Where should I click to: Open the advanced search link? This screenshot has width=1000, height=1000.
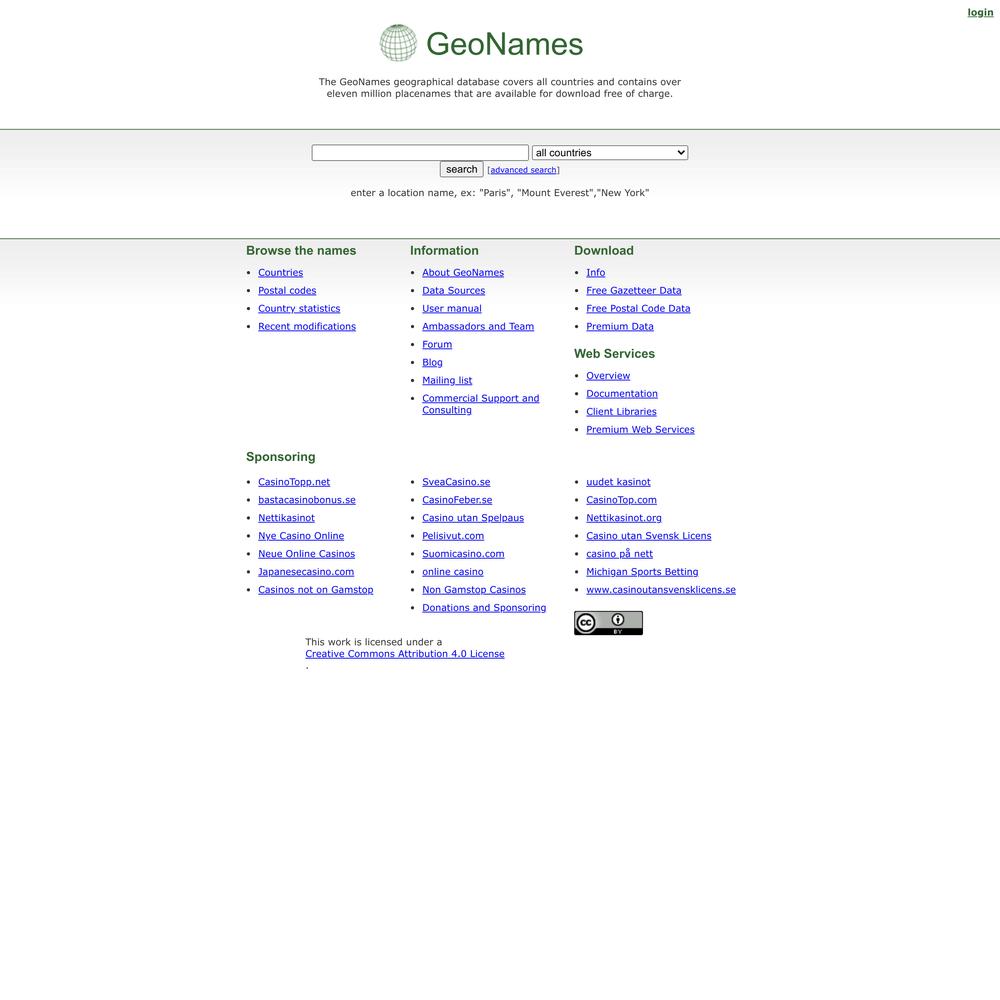(523, 170)
